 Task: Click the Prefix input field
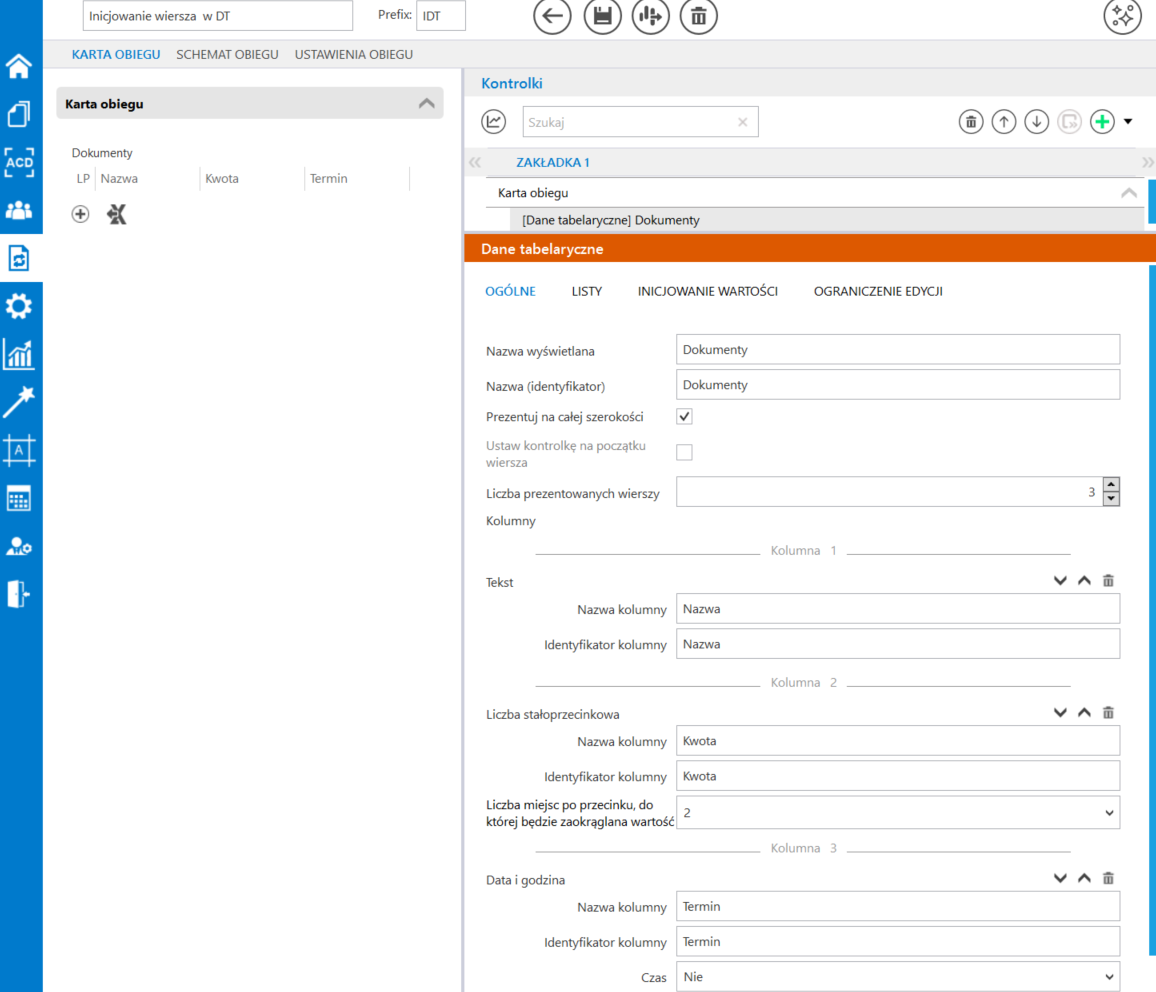[441, 15]
